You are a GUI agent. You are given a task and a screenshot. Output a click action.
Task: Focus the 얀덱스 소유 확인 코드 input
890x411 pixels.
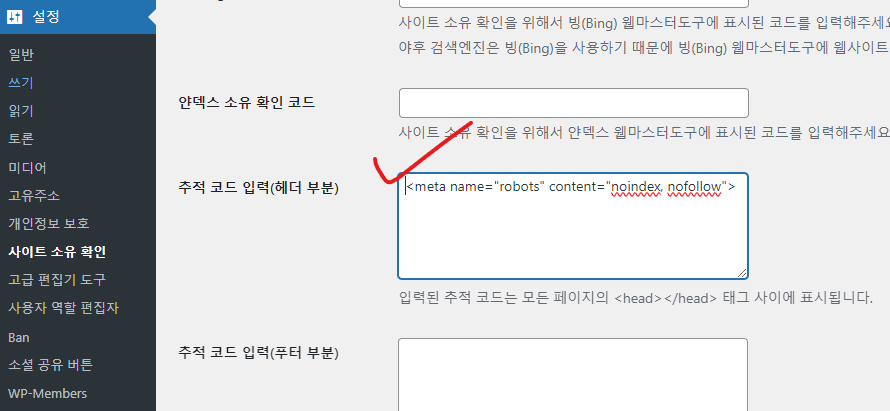(573, 103)
